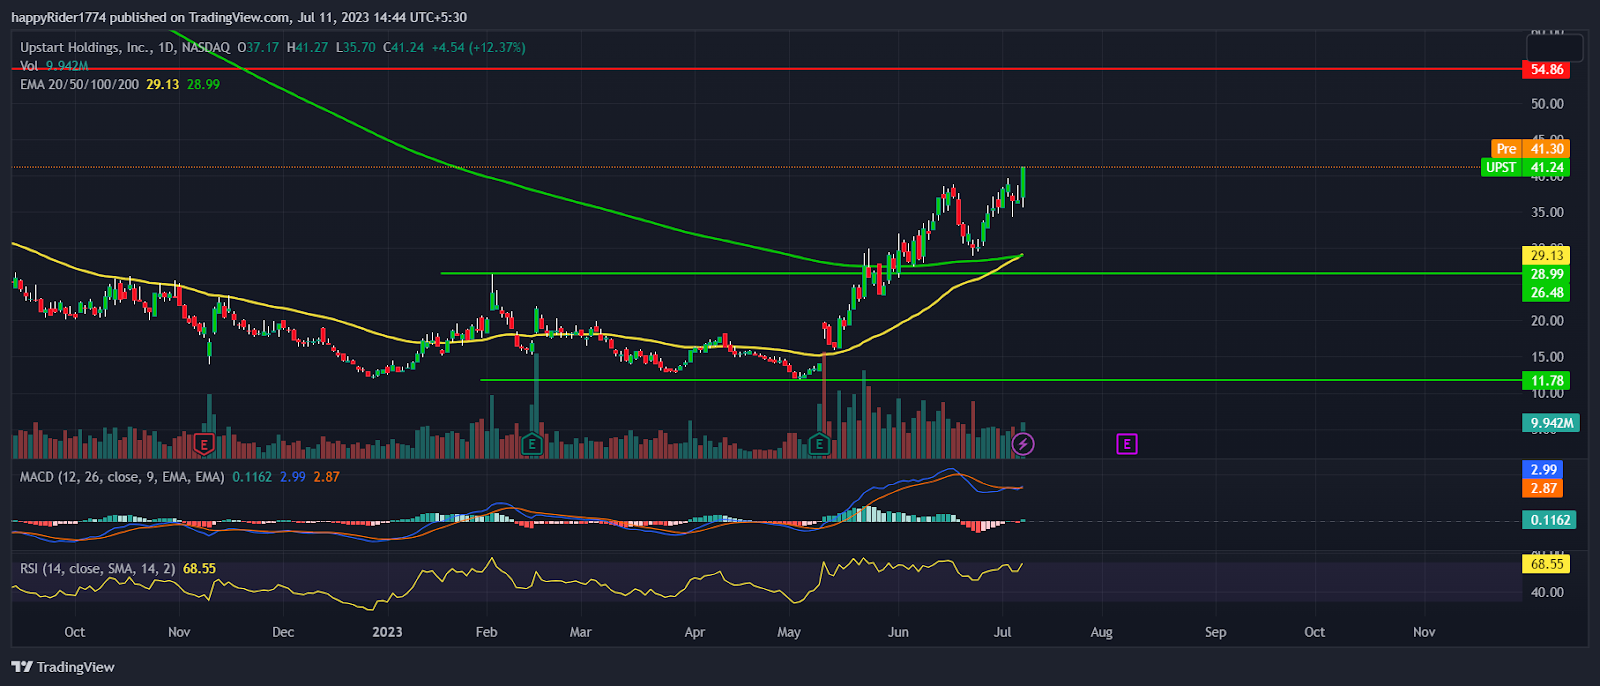This screenshot has height=686, width=1600.
Task: Select the RSI (14, close, SMA) legend
Action: click(98, 568)
